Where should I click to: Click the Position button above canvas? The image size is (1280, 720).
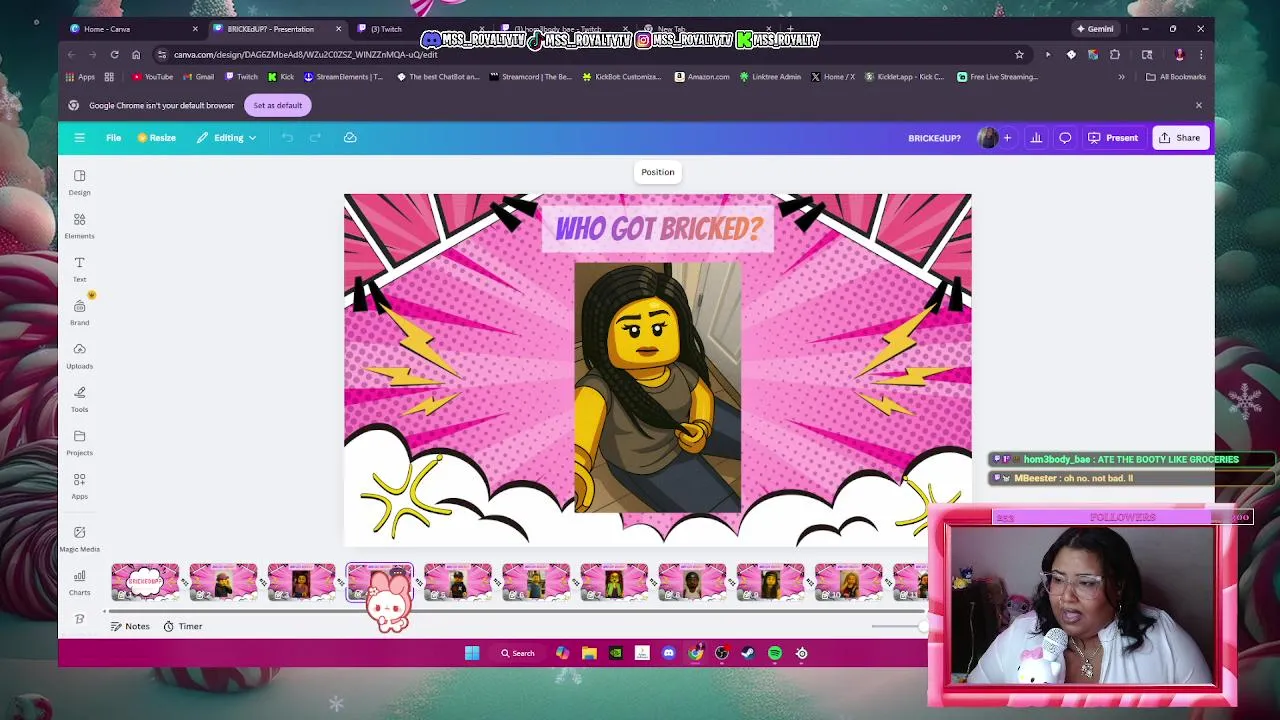(658, 172)
